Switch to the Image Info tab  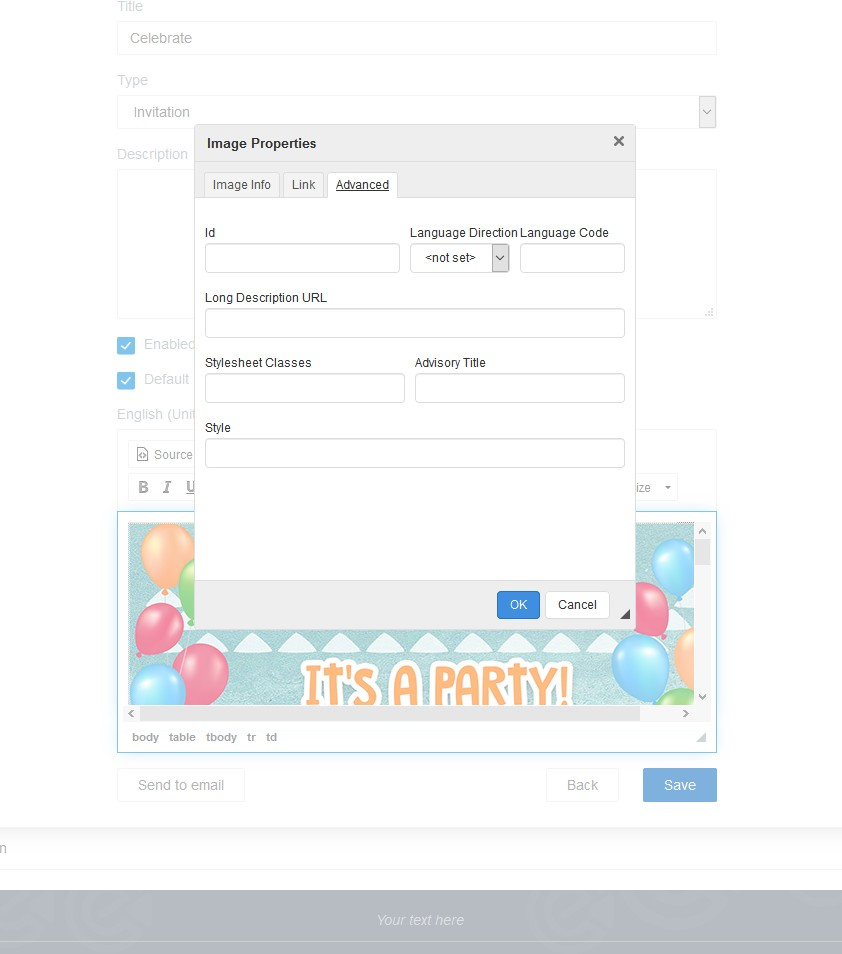tap(242, 185)
